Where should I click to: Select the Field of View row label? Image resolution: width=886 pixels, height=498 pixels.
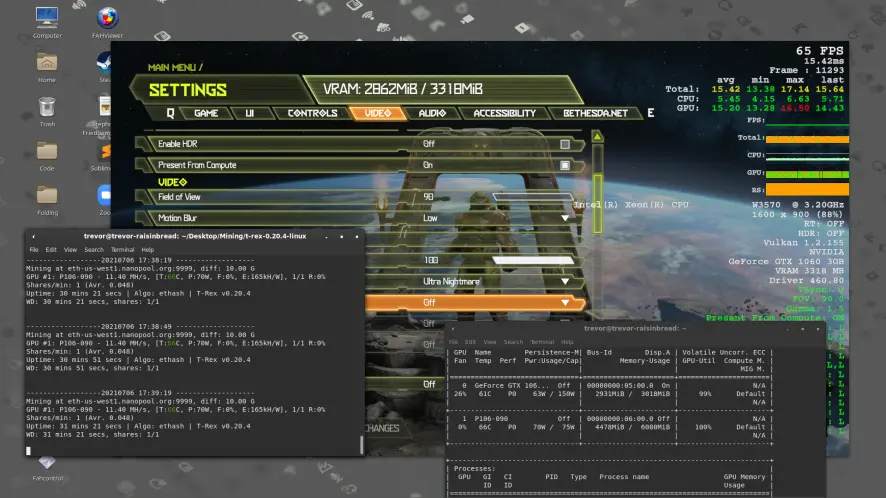pos(179,197)
